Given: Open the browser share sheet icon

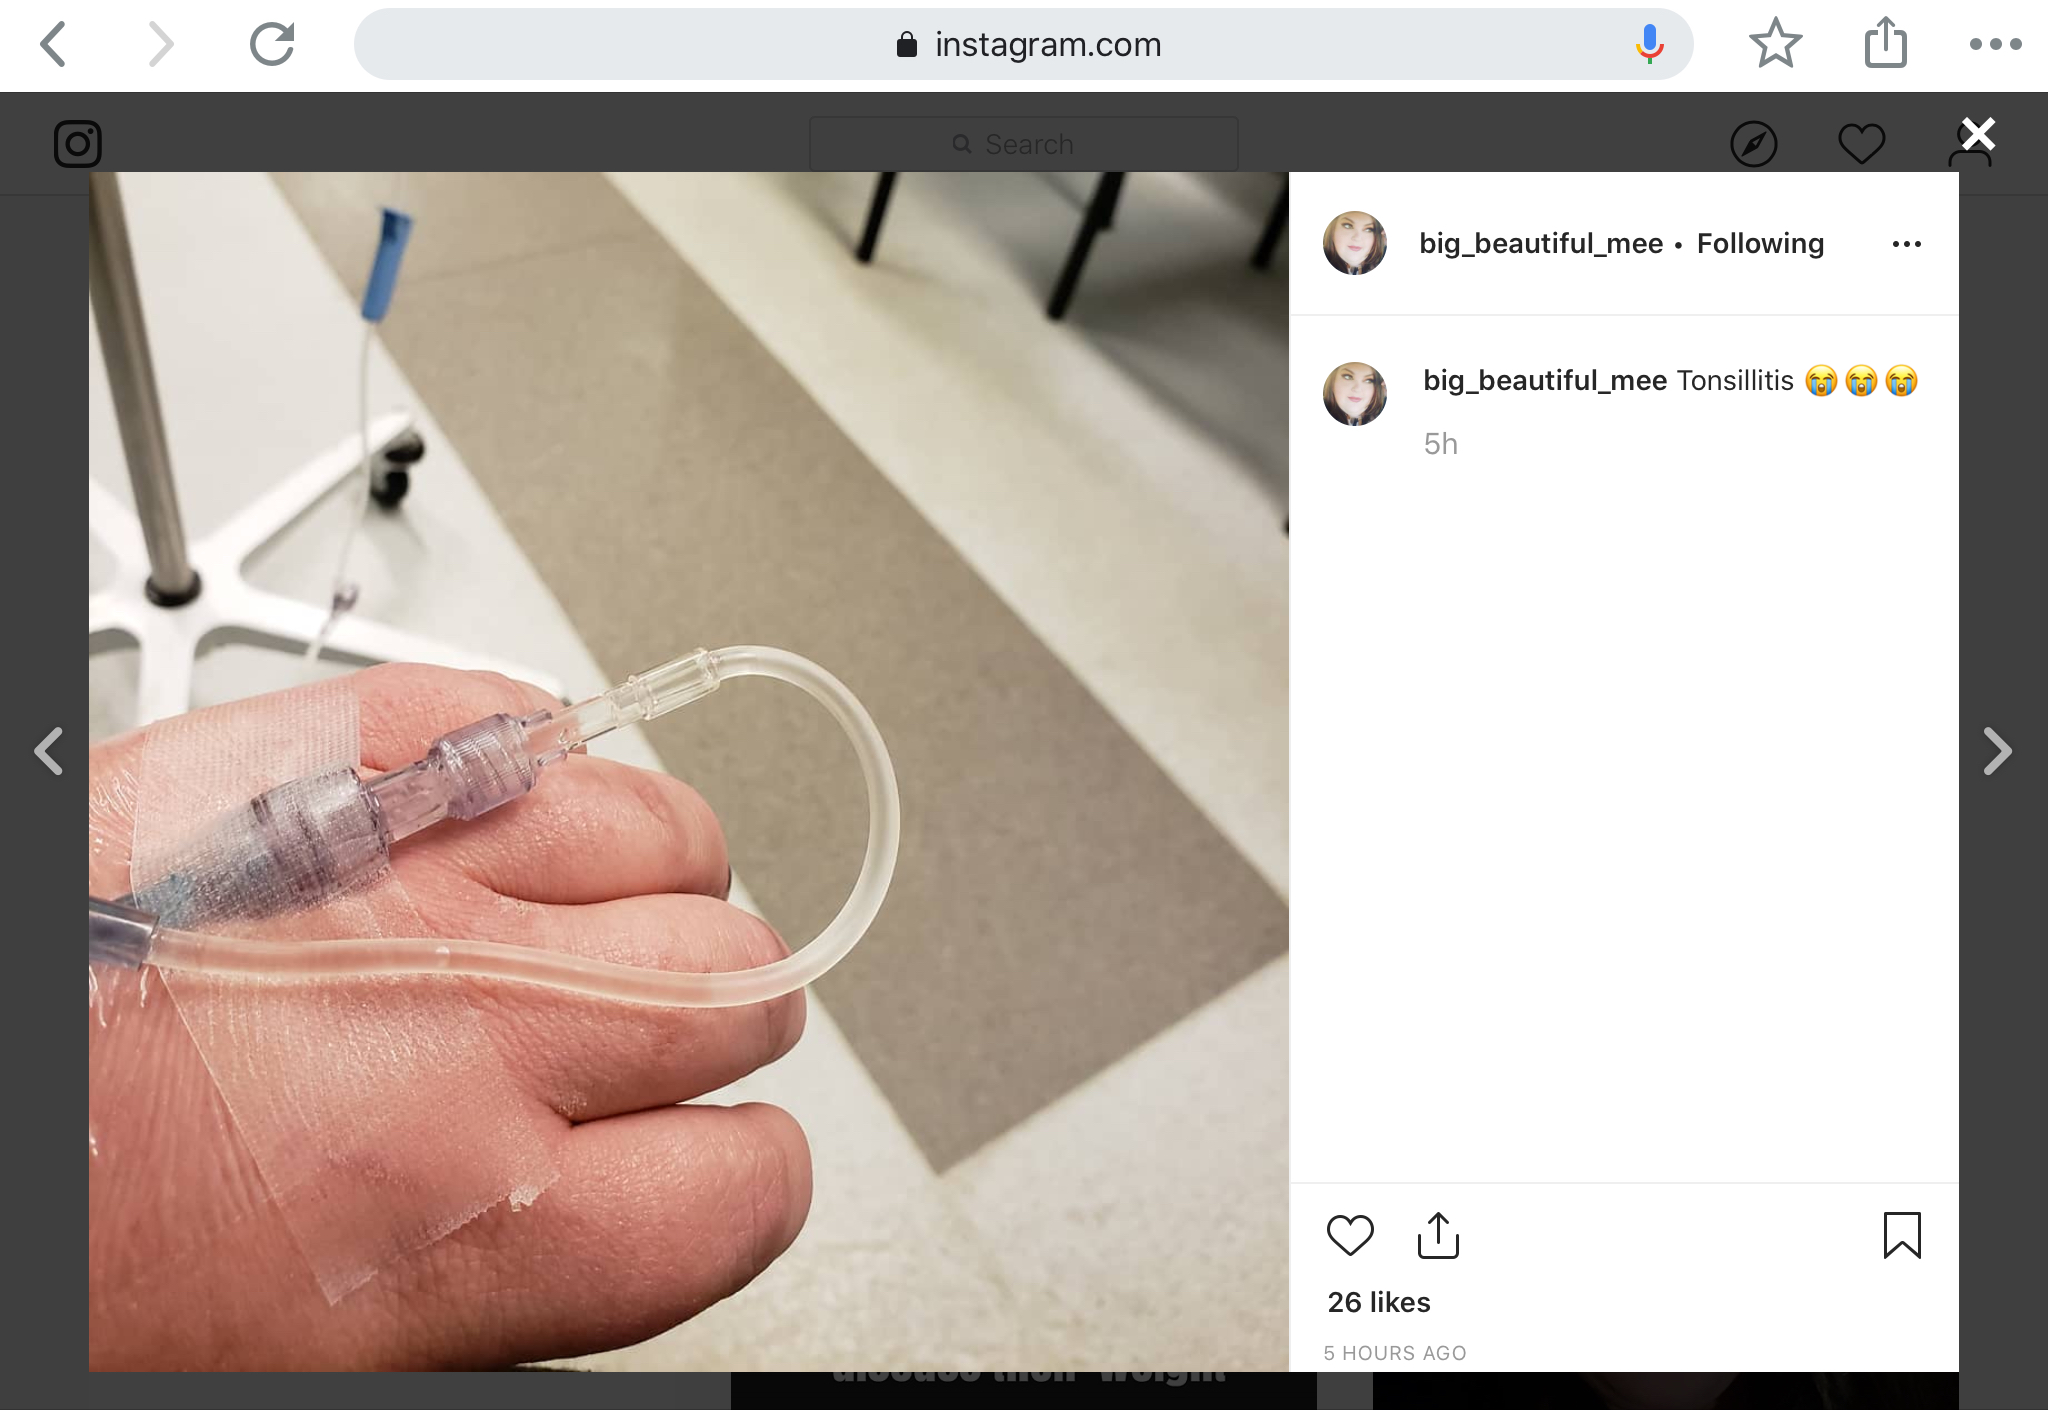Looking at the screenshot, I should pyautogui.click(x=1886, y=43).
